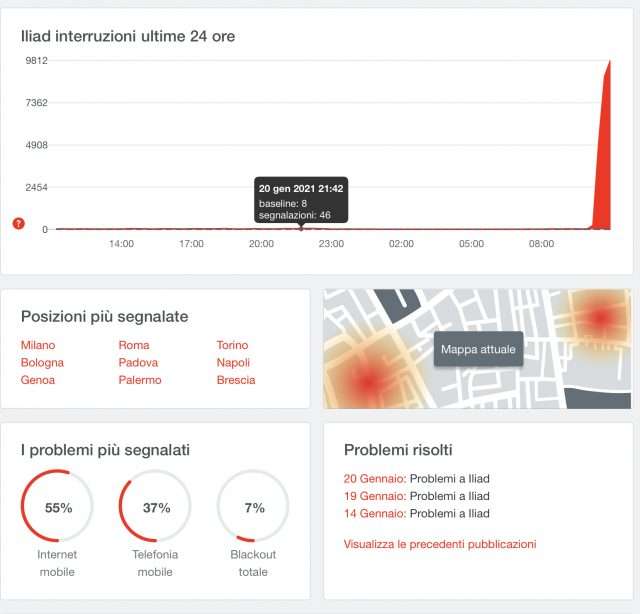
Task: Click the 7% Blackout totale gauge
Action: point(253,506)
